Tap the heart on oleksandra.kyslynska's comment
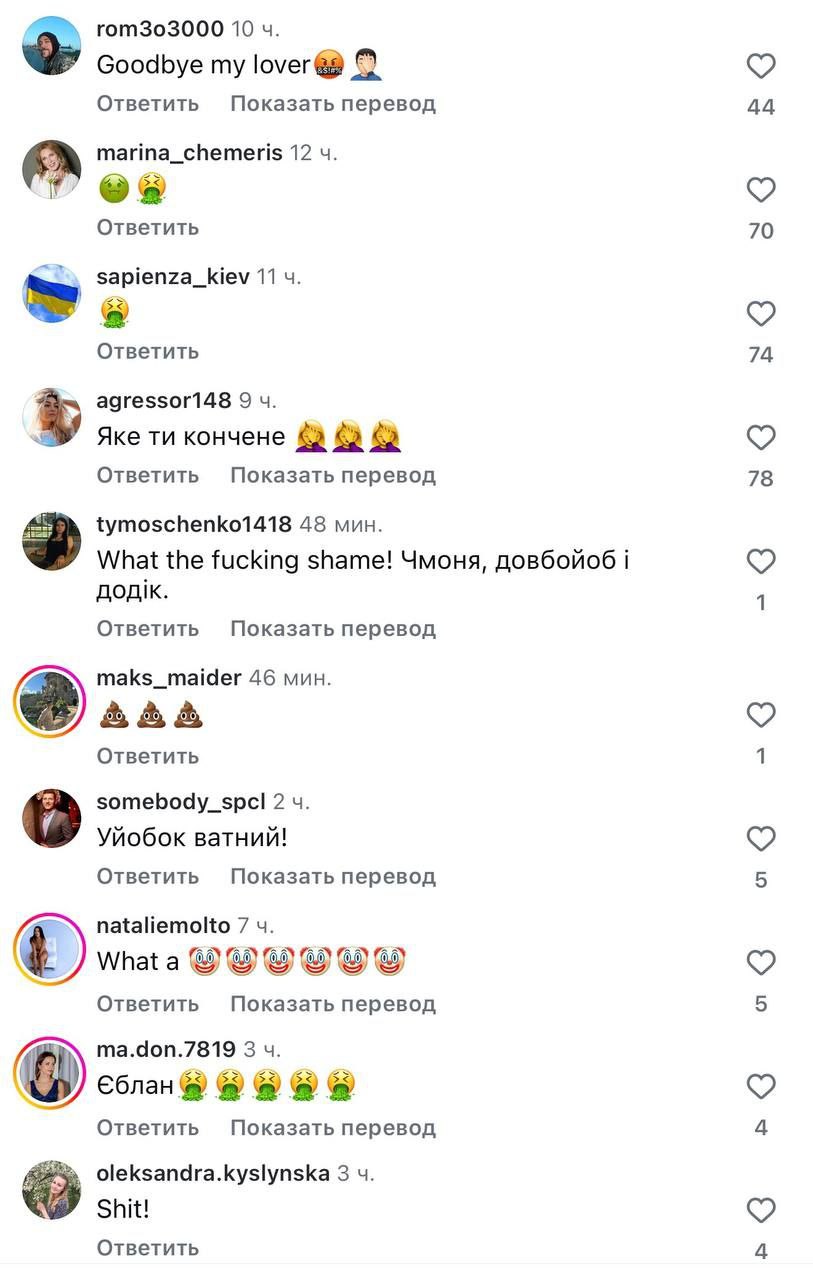Viewport: 813px width, 1280px height. coord(761,1210)
